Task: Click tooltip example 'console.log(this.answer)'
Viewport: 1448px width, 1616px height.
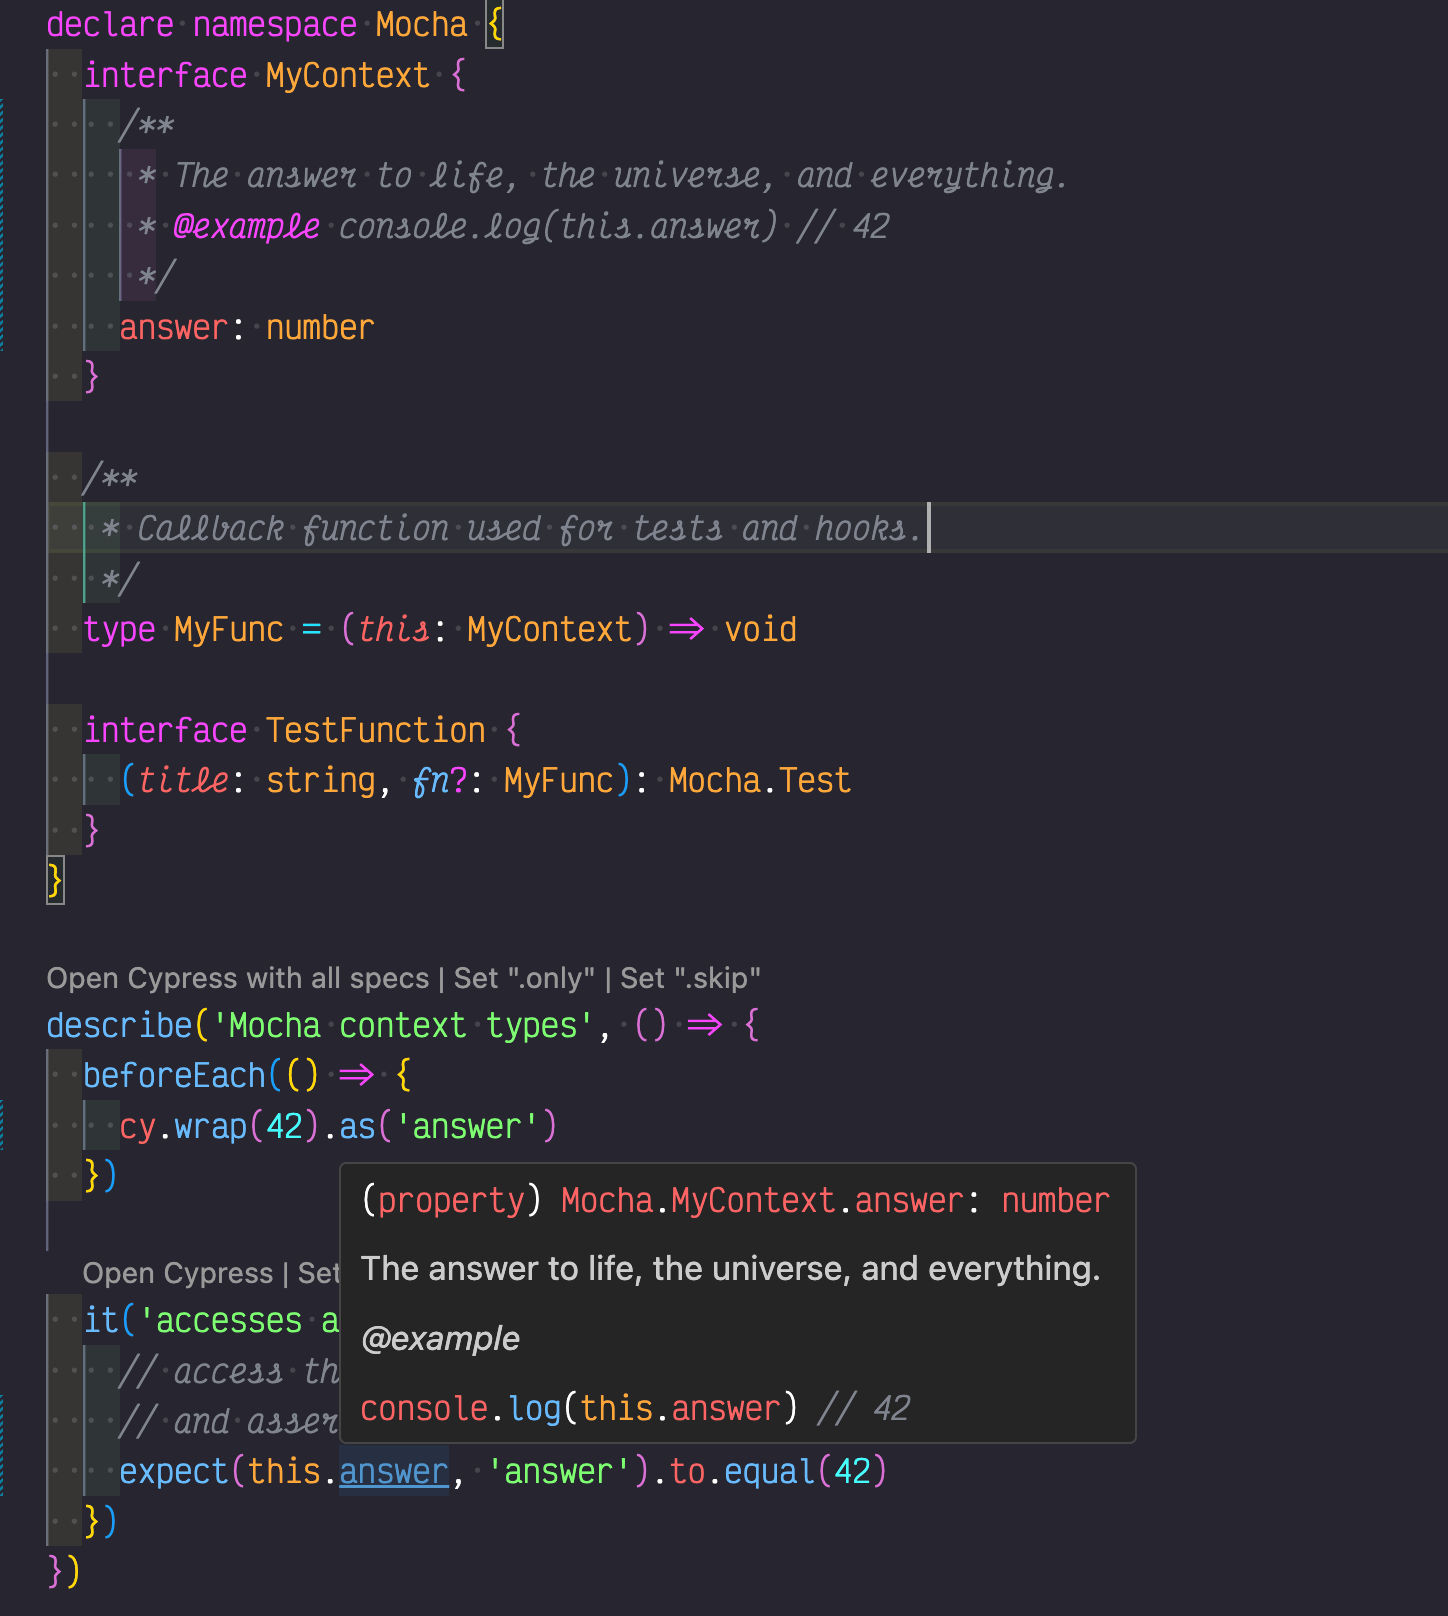Action: click(x=579, y=1409)
